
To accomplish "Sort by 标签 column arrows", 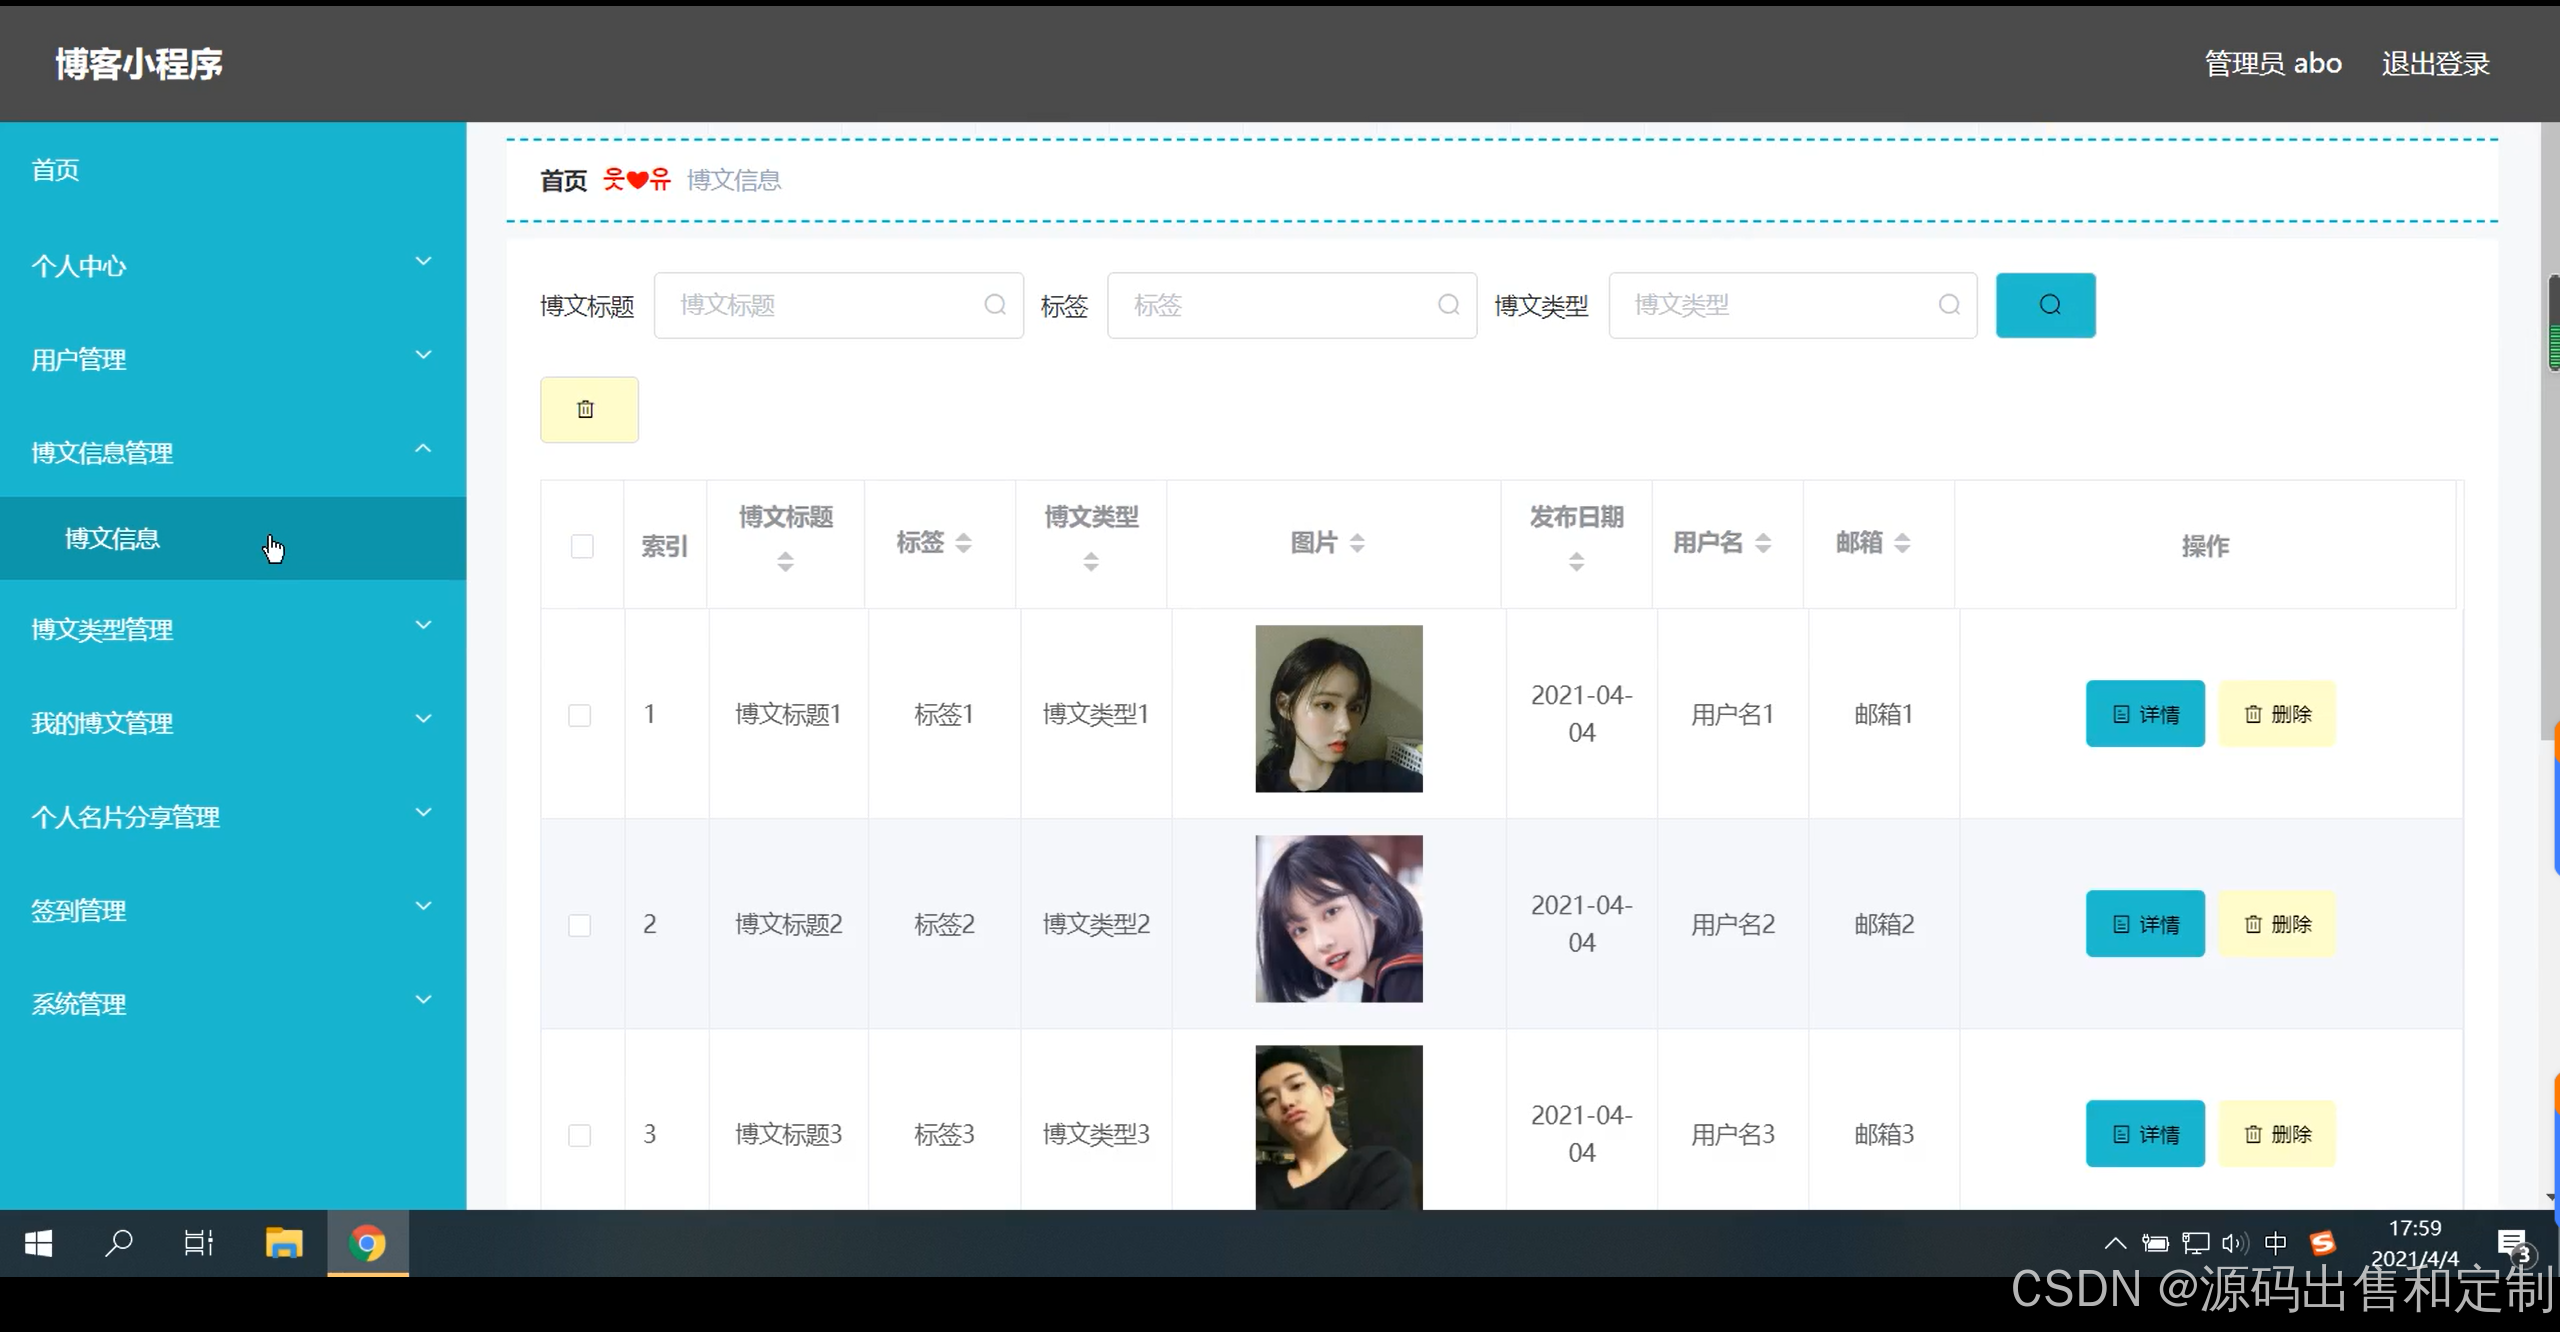I will click(x=963, y=543).
